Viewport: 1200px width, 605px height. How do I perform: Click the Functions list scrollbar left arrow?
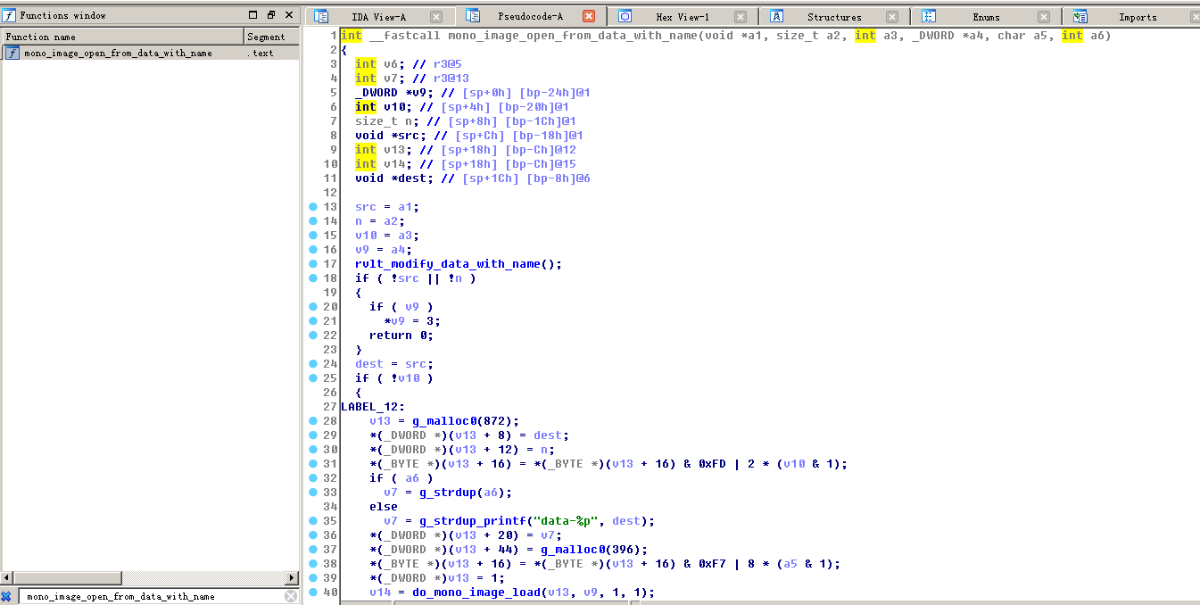coord(7,578)
